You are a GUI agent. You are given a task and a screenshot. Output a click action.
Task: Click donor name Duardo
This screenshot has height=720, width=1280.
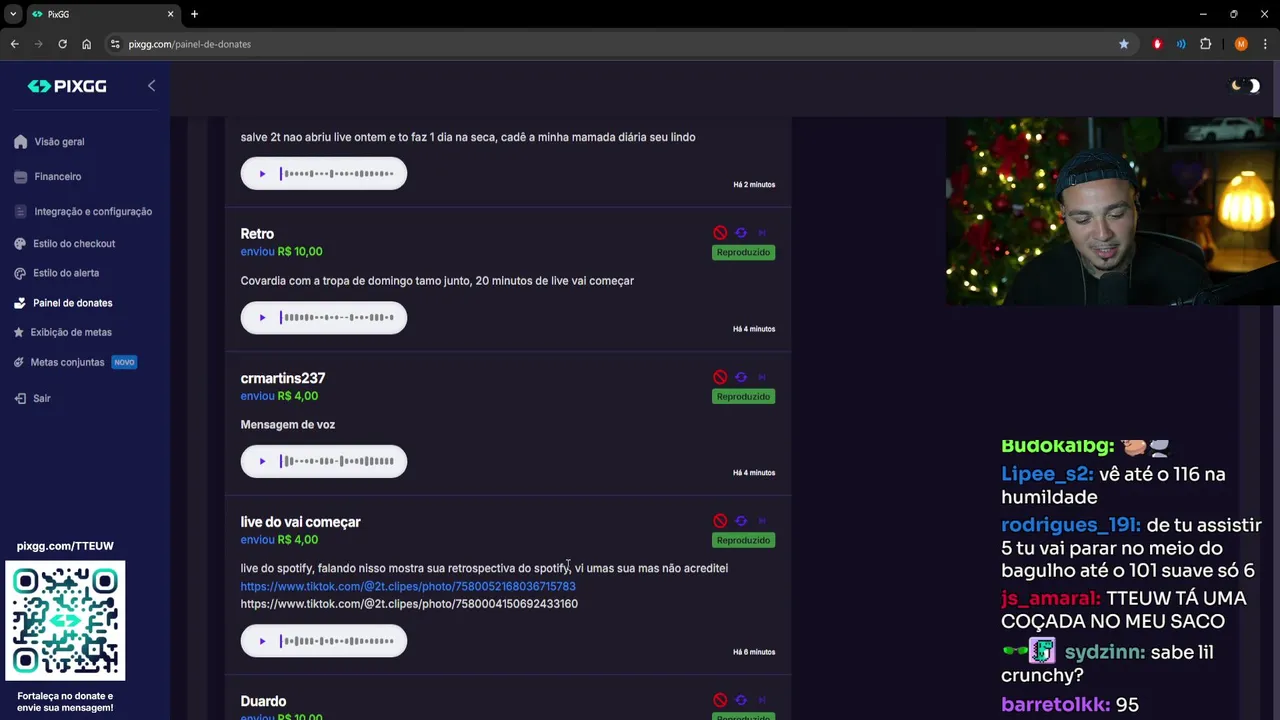[x=263, y=701]
